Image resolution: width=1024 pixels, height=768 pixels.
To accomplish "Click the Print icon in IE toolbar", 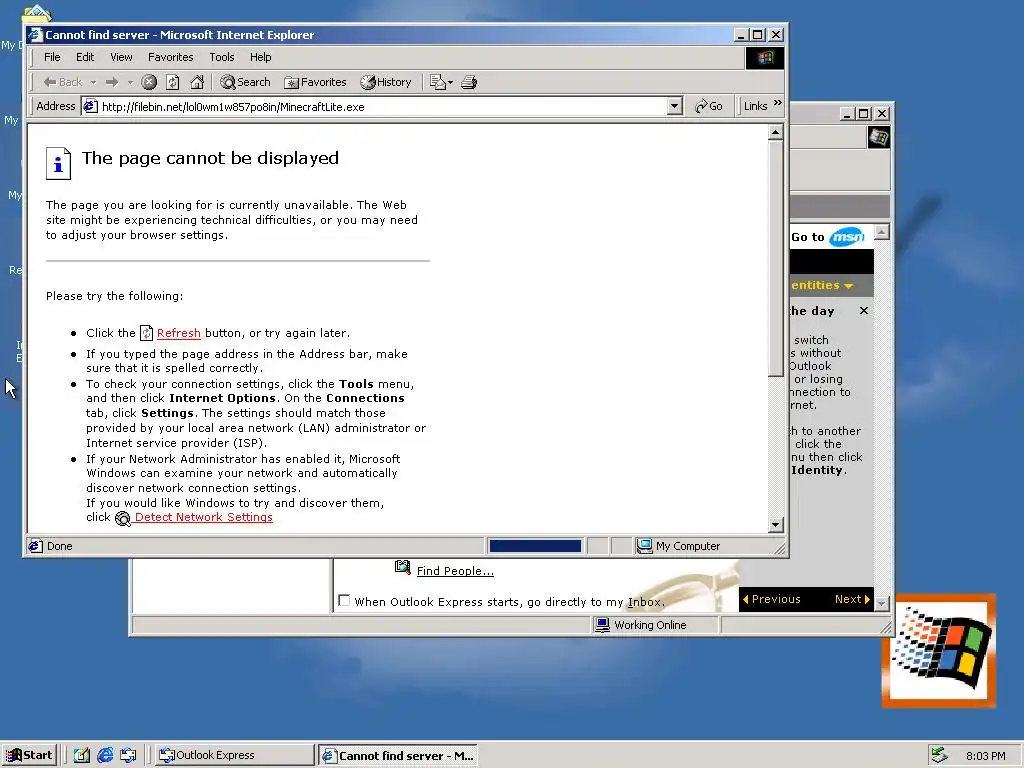I will [469, 82].
